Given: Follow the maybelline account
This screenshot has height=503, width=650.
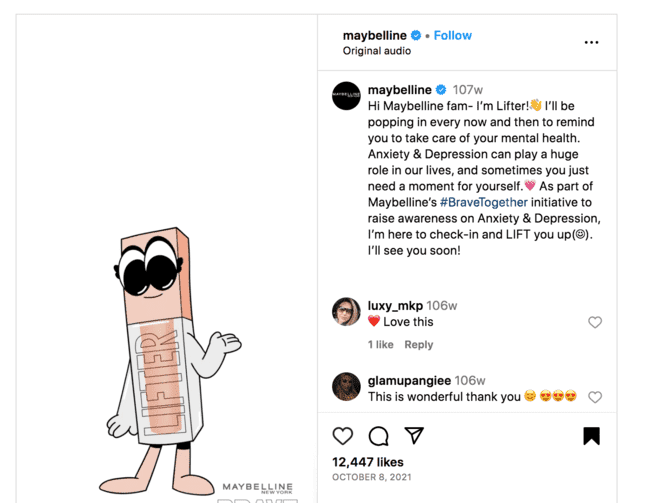Looking at the screenshot, I should point(452,35).
